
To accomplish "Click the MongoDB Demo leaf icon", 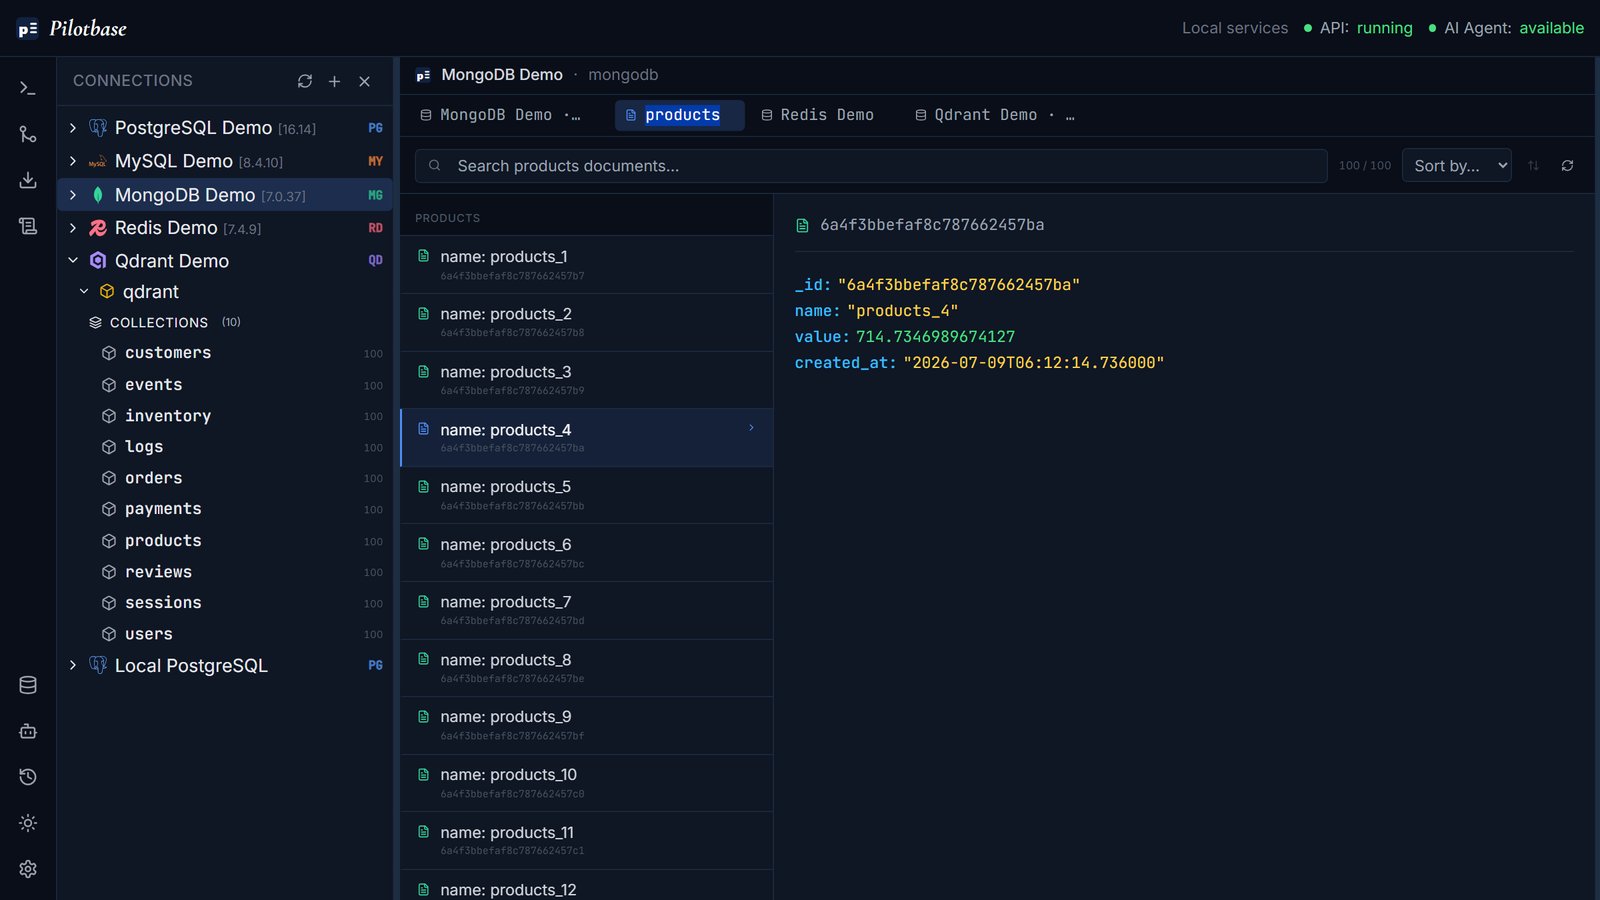I will (98, 195).
